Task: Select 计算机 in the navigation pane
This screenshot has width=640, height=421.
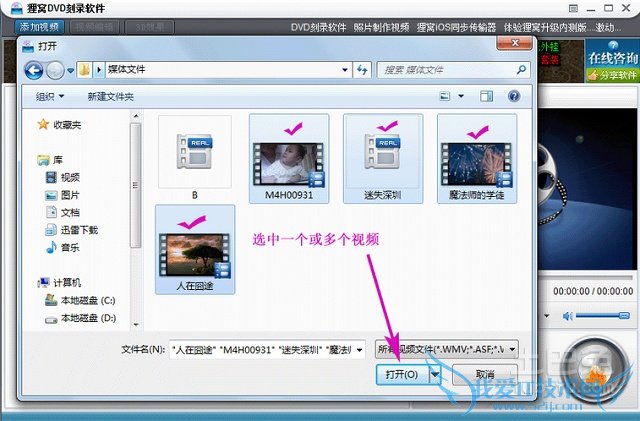Action: coord(59,283)
